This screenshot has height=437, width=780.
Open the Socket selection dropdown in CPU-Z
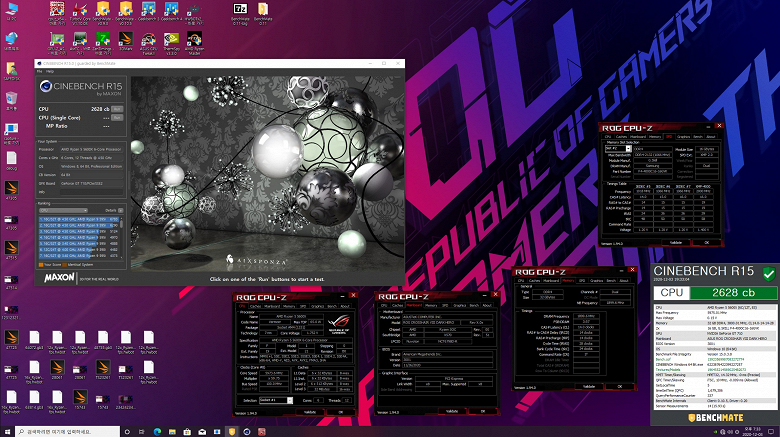[276, 400]
